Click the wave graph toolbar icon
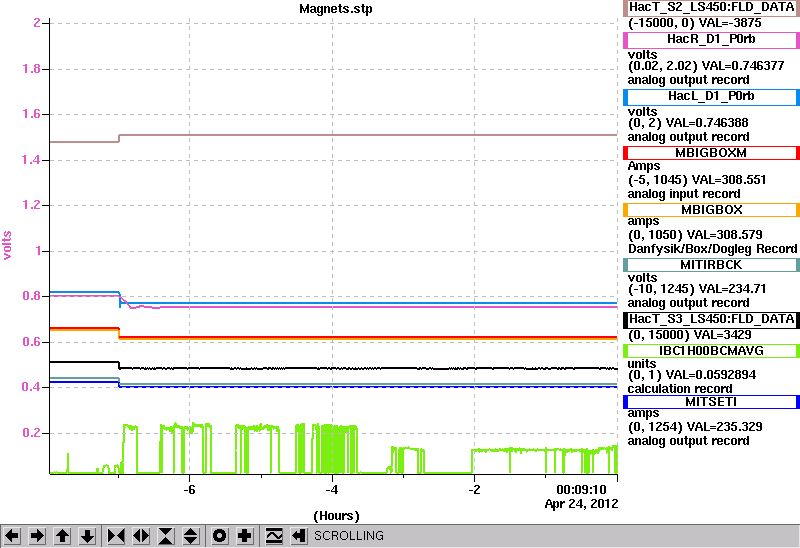 (274, 536)
